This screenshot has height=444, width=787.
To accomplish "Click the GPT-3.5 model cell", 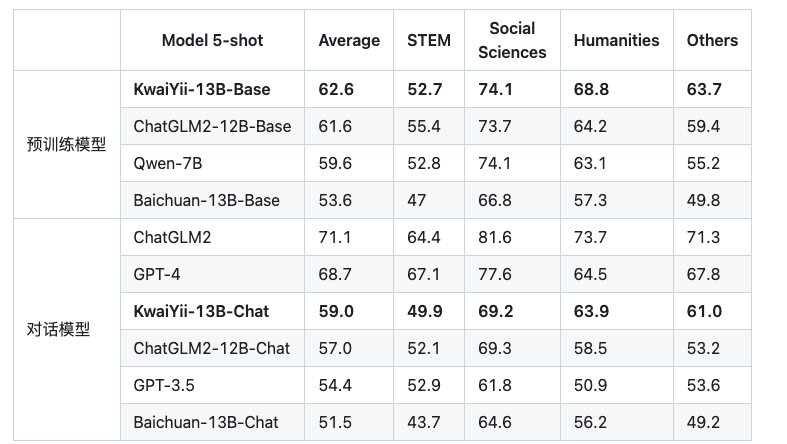I will point(212,385).
